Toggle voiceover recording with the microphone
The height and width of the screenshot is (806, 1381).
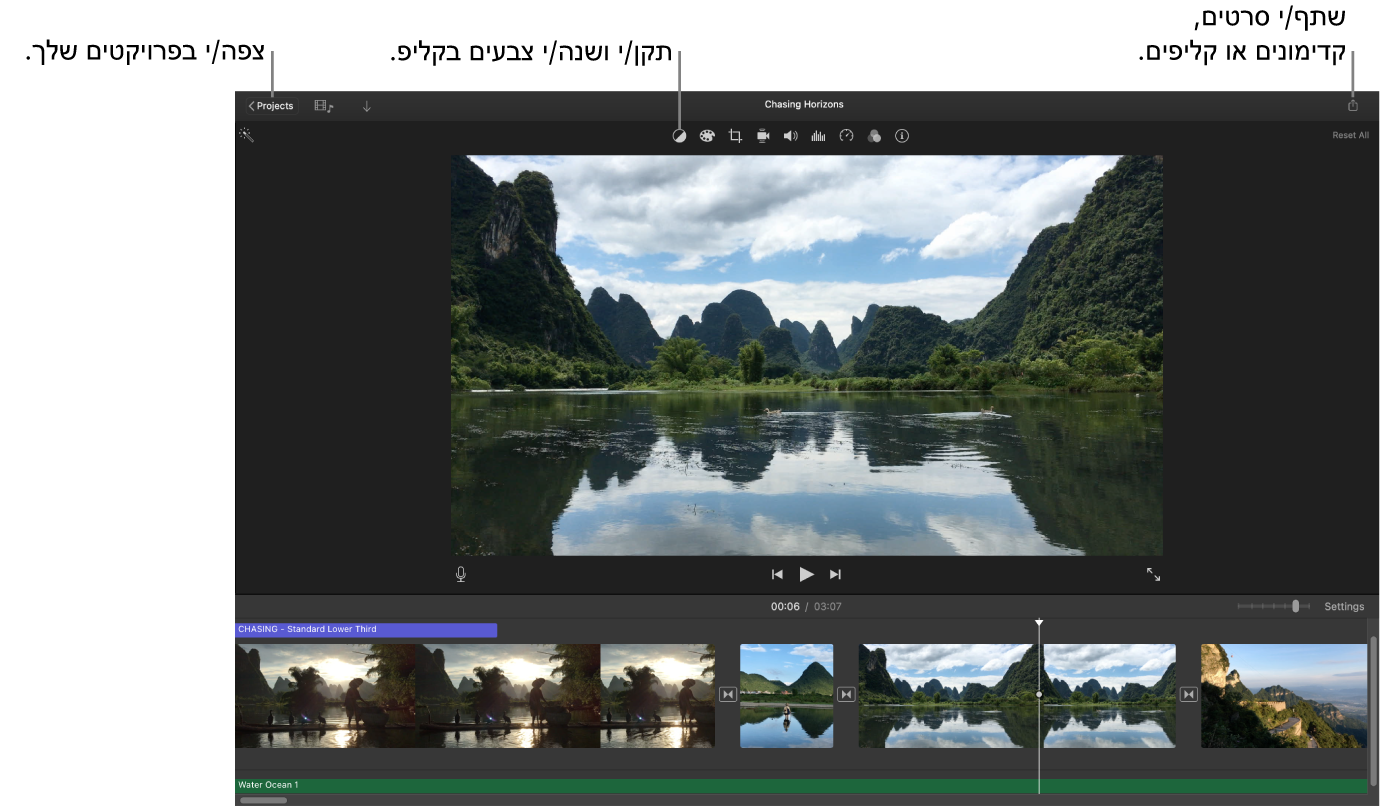[x=460, y=573]
